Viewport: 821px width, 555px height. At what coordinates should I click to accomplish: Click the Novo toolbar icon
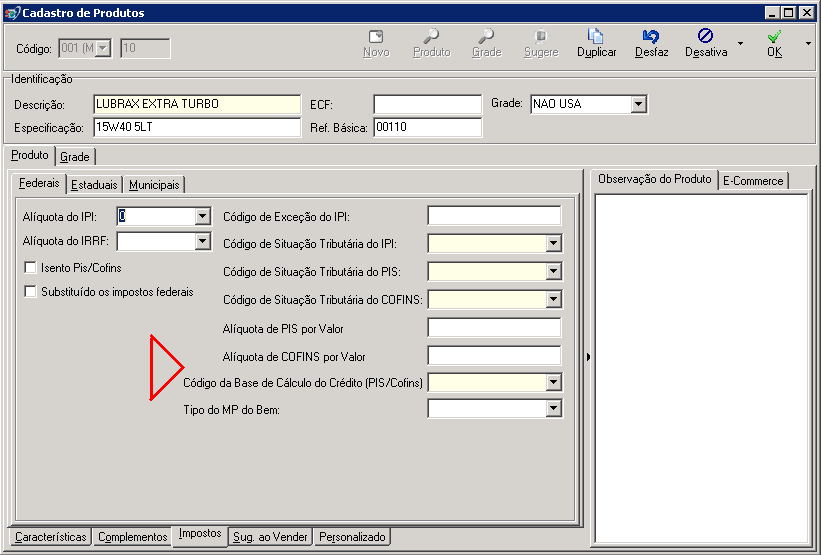coord(376,37)
